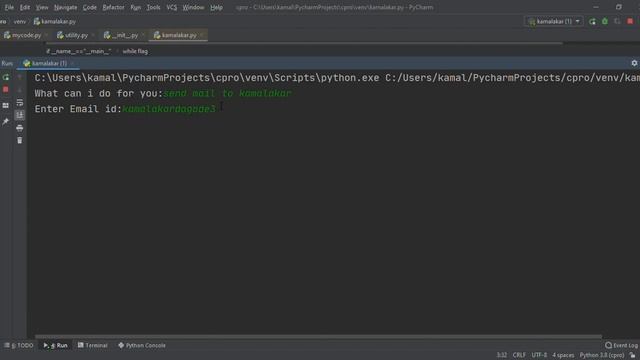Clear all console output with trash icon
This screenshot has height=360, width=640.
20,140
